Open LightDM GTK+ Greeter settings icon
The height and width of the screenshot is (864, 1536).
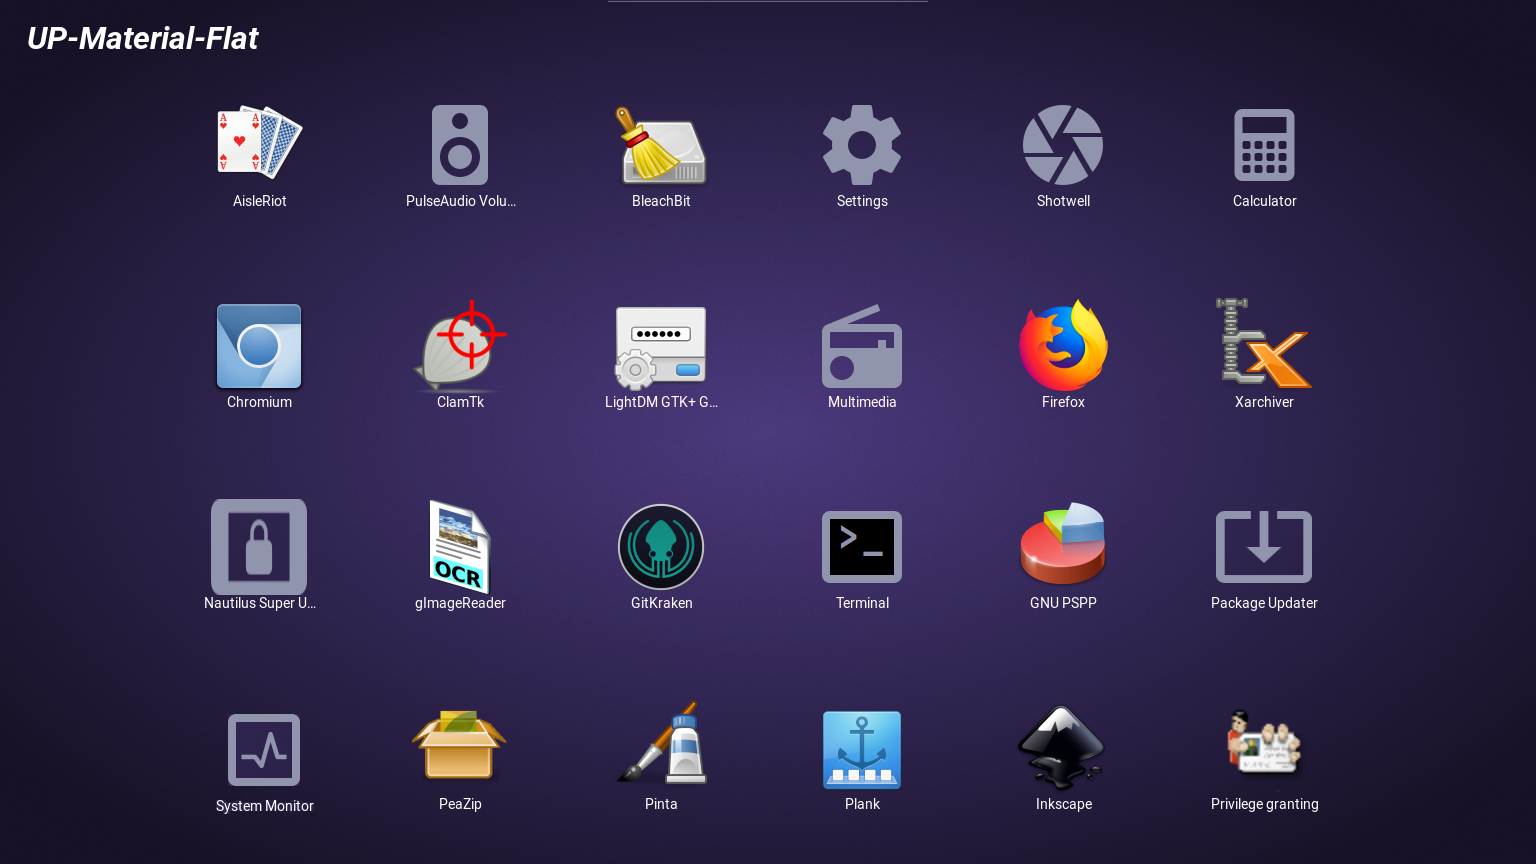[661, 347]
